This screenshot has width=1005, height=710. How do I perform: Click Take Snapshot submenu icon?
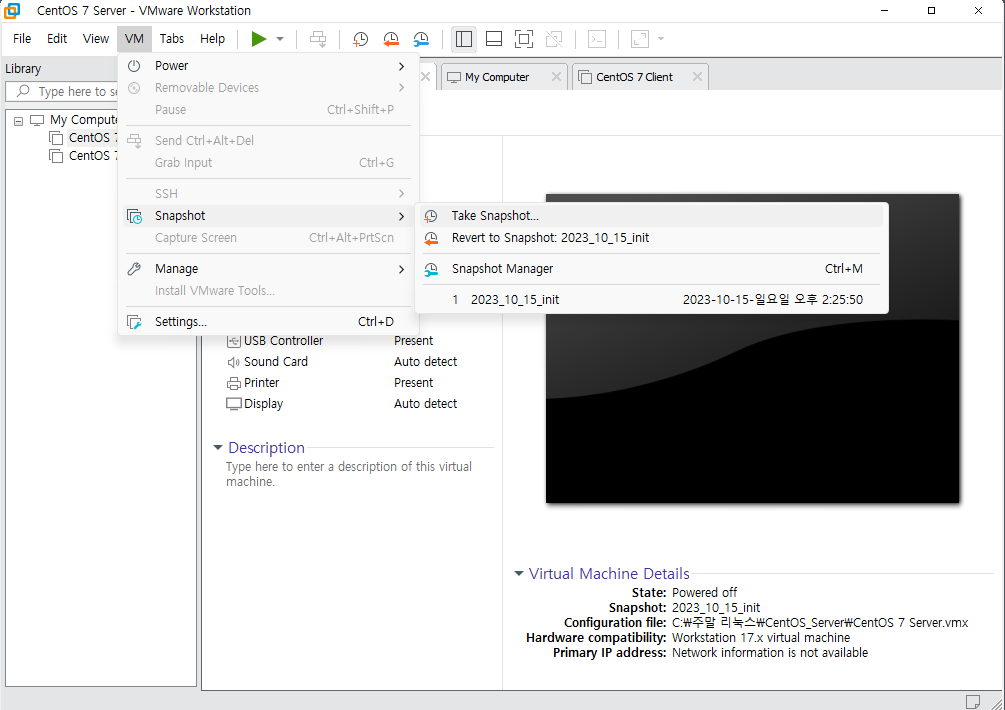click(431, 217)
